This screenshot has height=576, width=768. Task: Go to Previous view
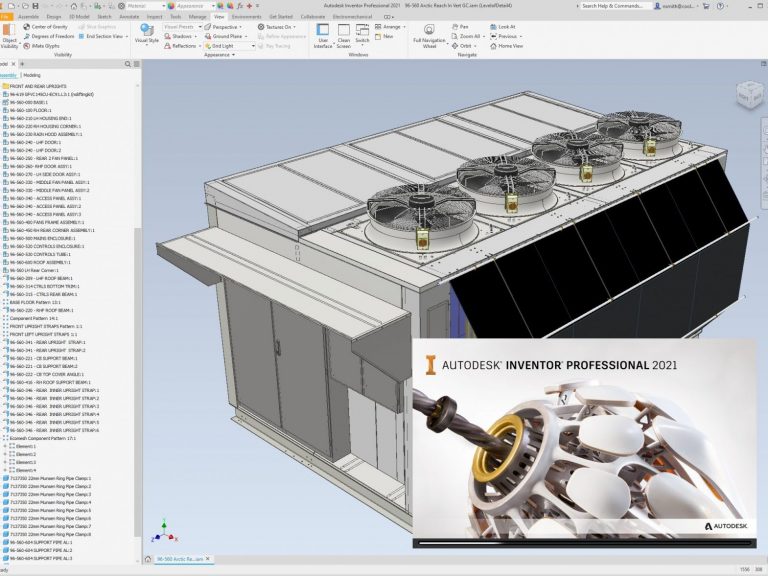(x=504, y=36)
